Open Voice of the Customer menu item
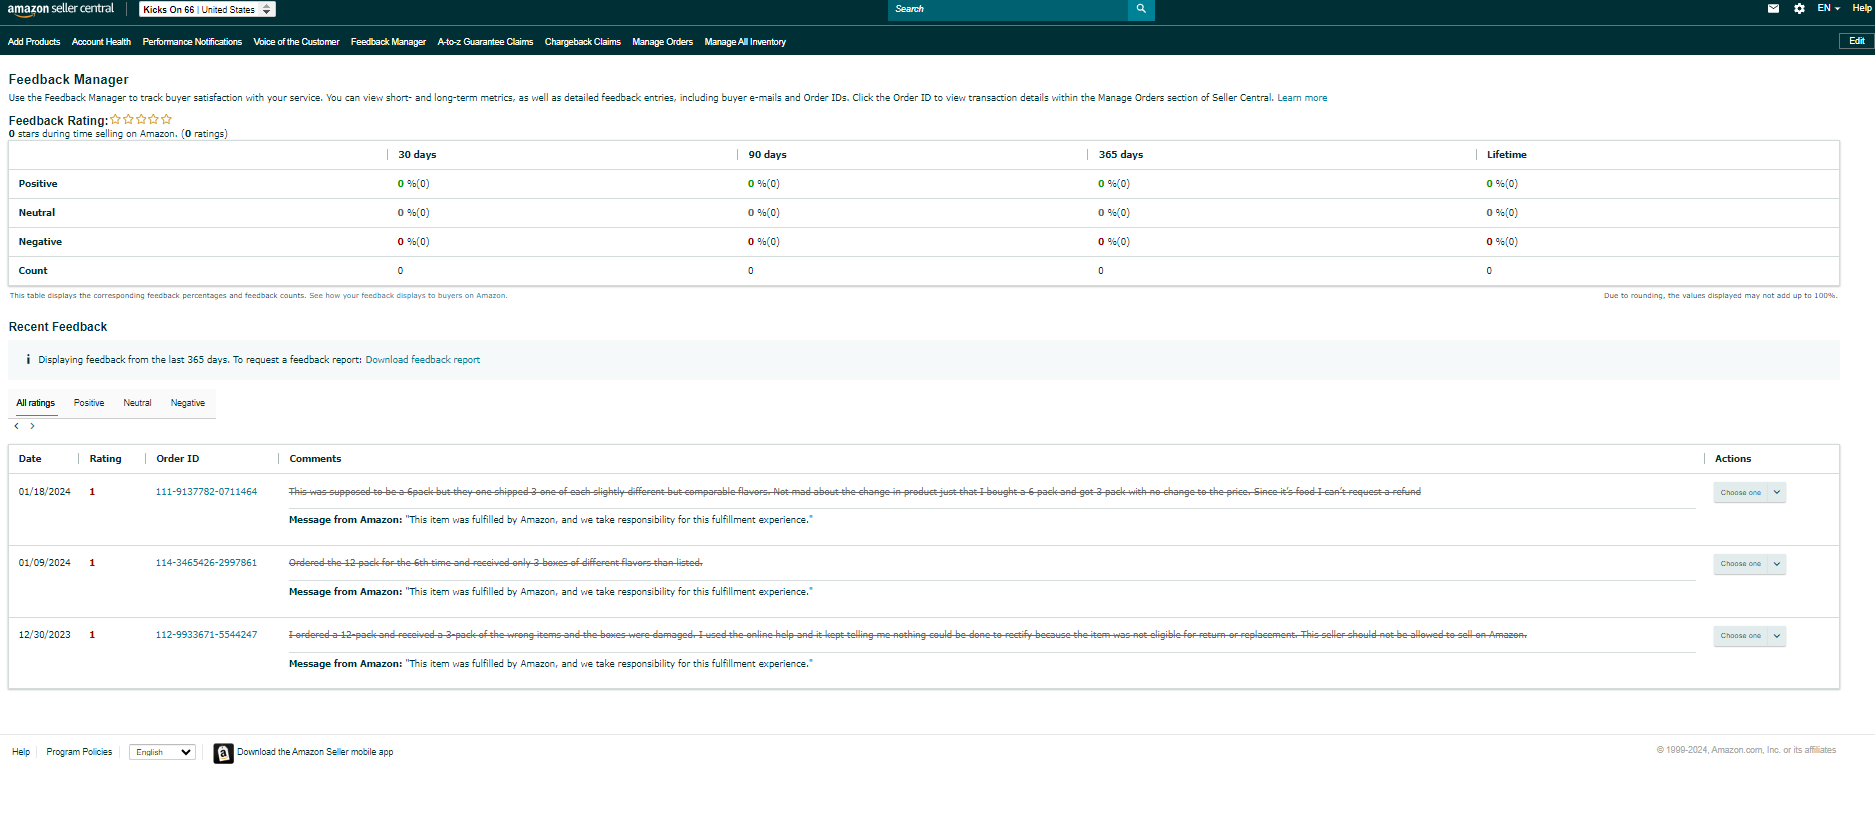The width and height of the screenshot is (1875, 840). click(x=296, y=42)
